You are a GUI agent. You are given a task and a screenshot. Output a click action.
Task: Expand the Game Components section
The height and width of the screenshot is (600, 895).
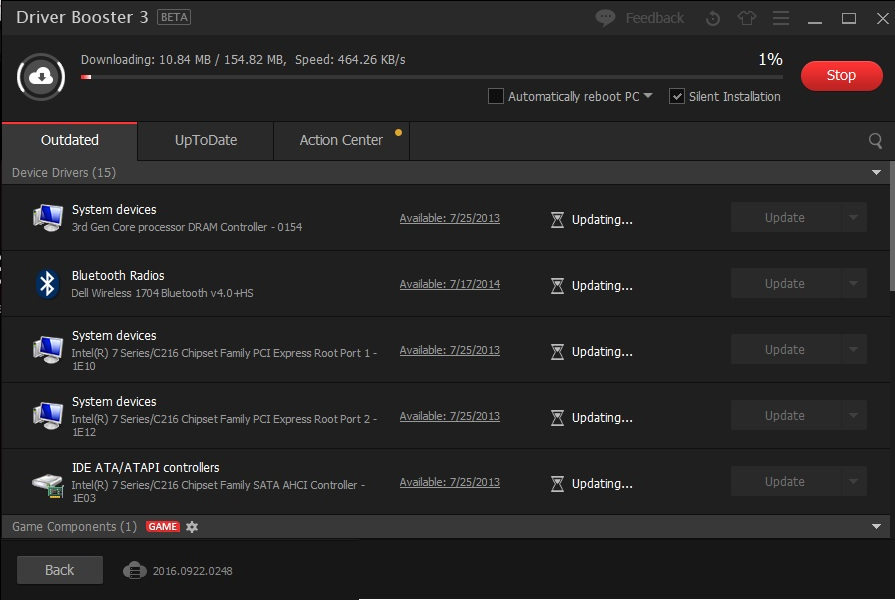pyautogui.click(x=876, y=526)
